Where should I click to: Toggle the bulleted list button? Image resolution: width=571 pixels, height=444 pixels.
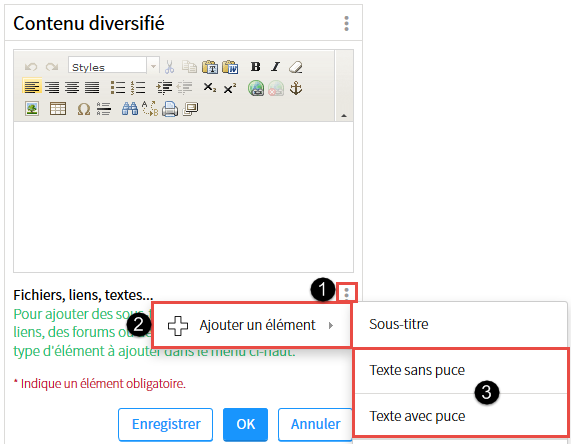pos(118,88)
